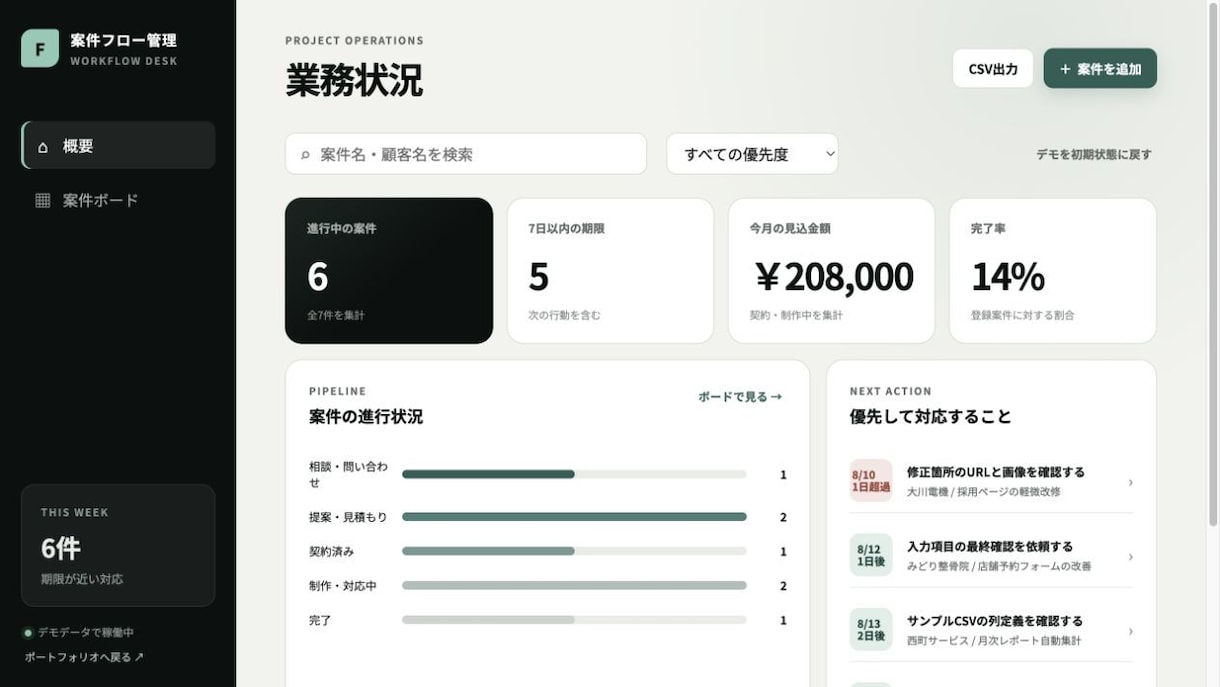Expand chevron for サンプルCSVの列定義を確認する
The image size is (1220, 687).
[x=1131, y=631]
